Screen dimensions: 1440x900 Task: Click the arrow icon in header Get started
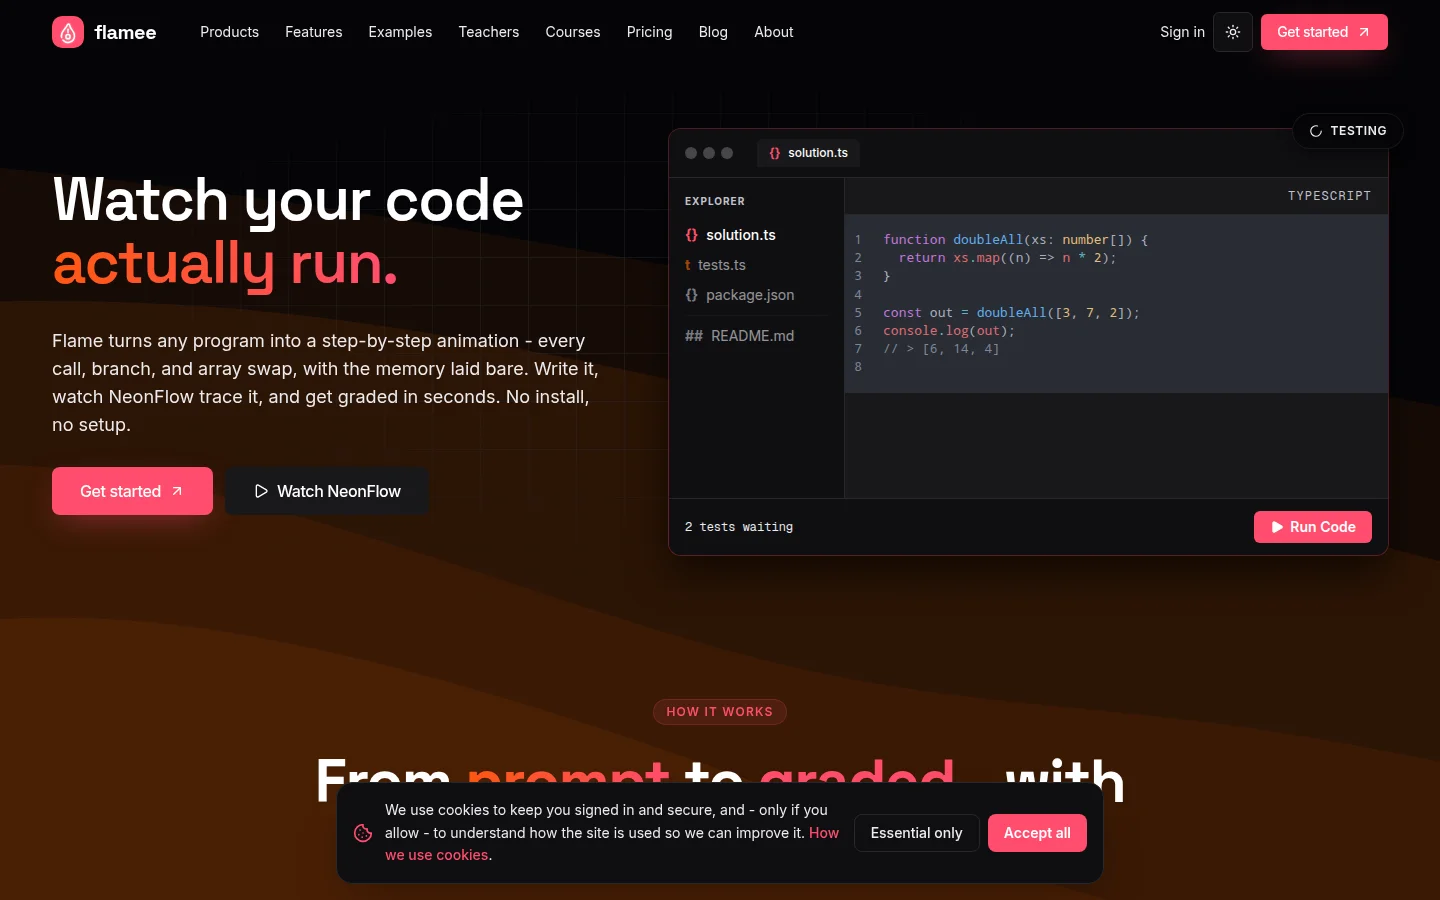tap(1364, 32)
